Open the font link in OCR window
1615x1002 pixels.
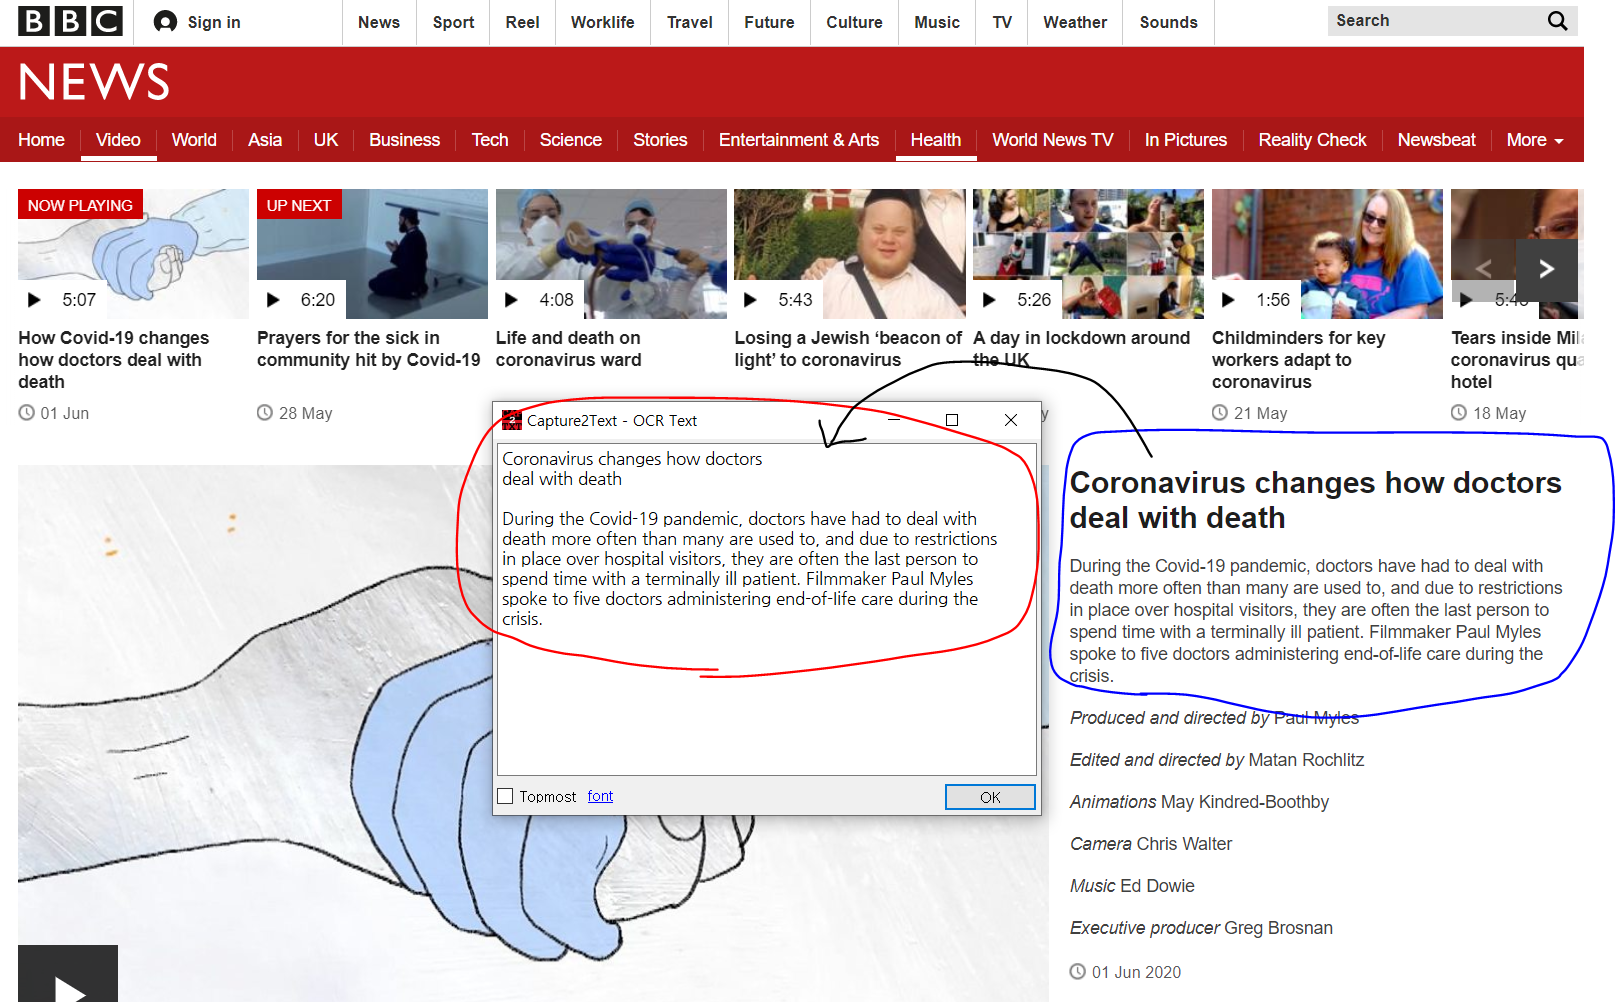600,796
